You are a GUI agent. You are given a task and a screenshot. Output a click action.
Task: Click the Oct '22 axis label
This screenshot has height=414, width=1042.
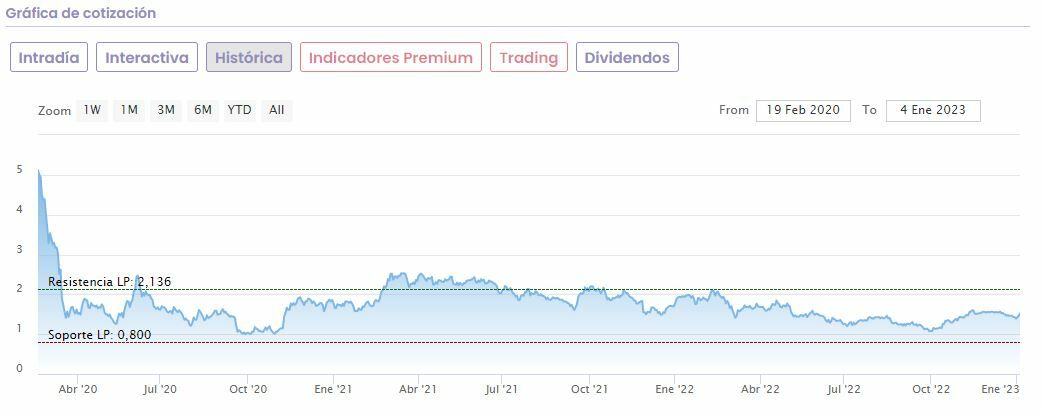pyautogui.click(x=932, y=389)
